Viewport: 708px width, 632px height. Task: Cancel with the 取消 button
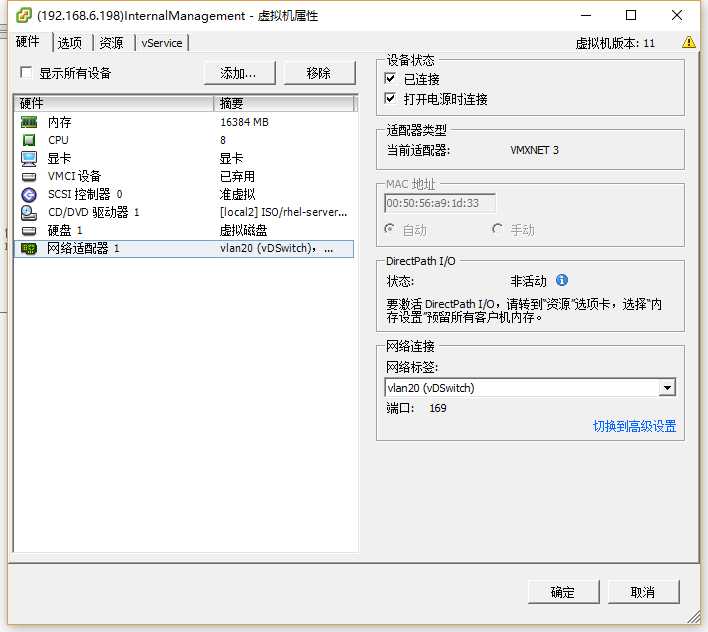(x=643, y=592)
